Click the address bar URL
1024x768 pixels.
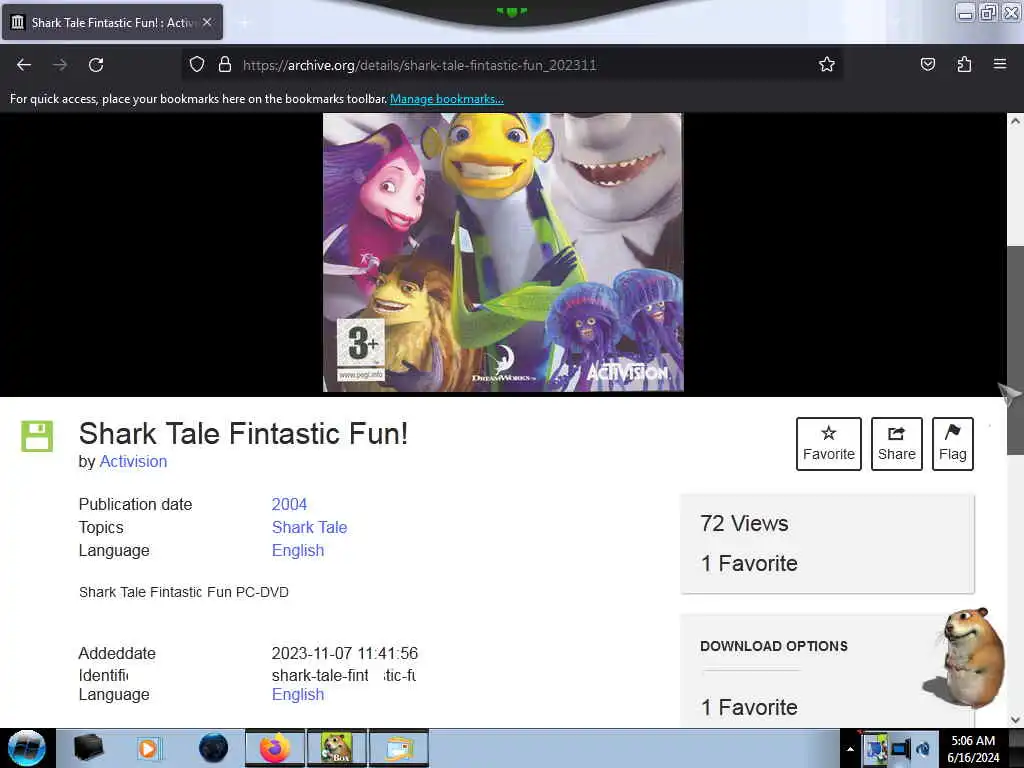tap(419, 65)
